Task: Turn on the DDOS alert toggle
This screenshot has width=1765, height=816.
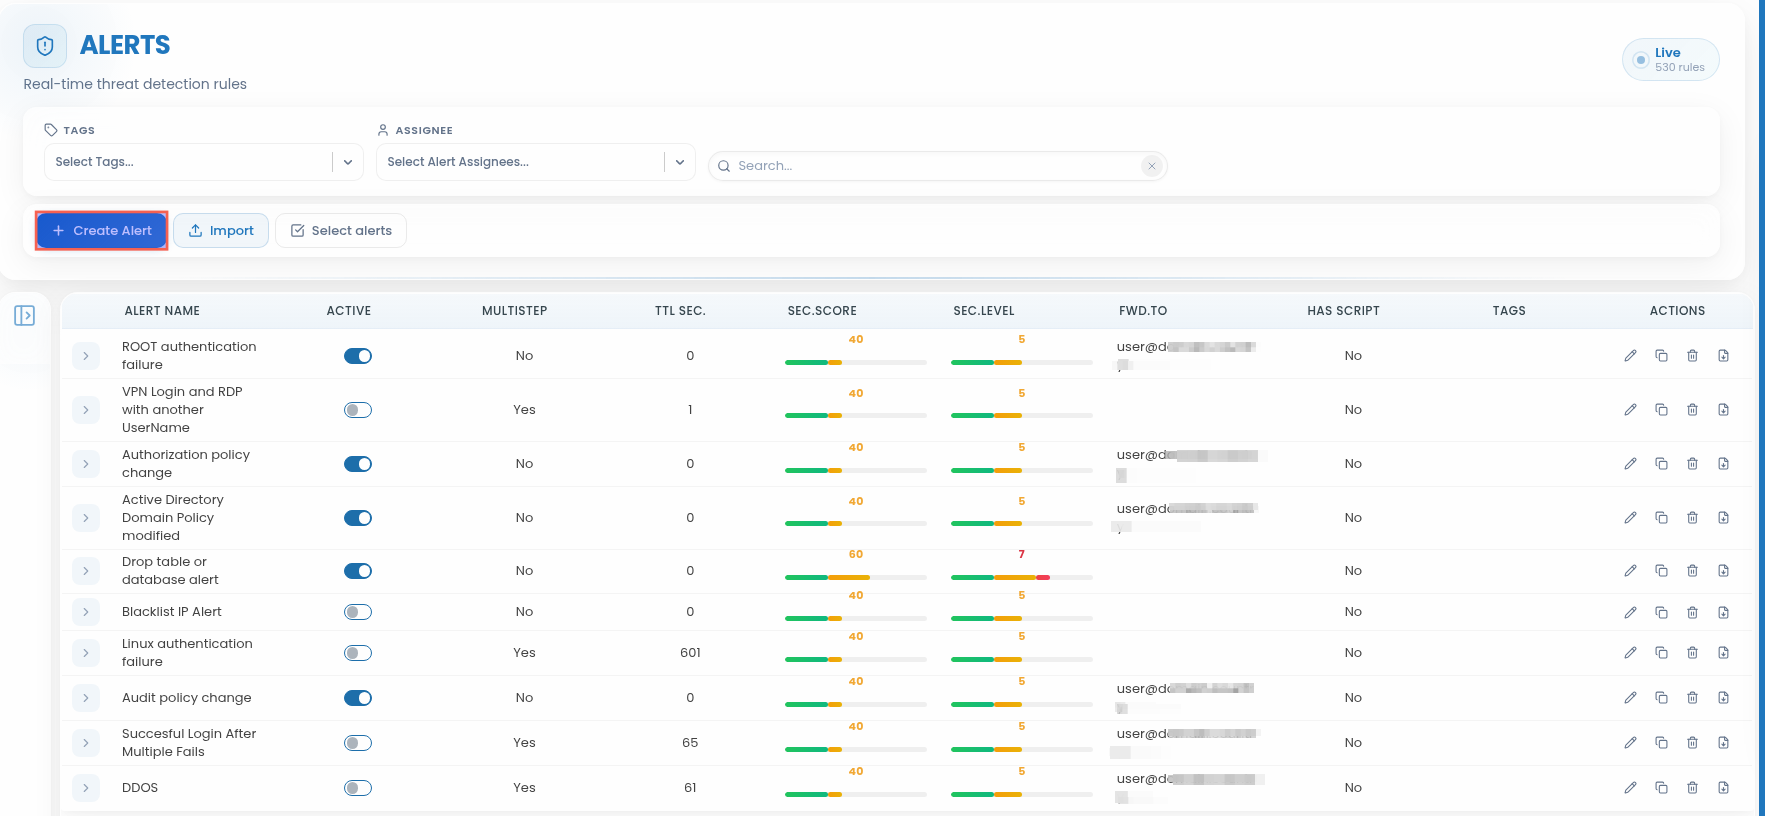Action: [358, 788]
